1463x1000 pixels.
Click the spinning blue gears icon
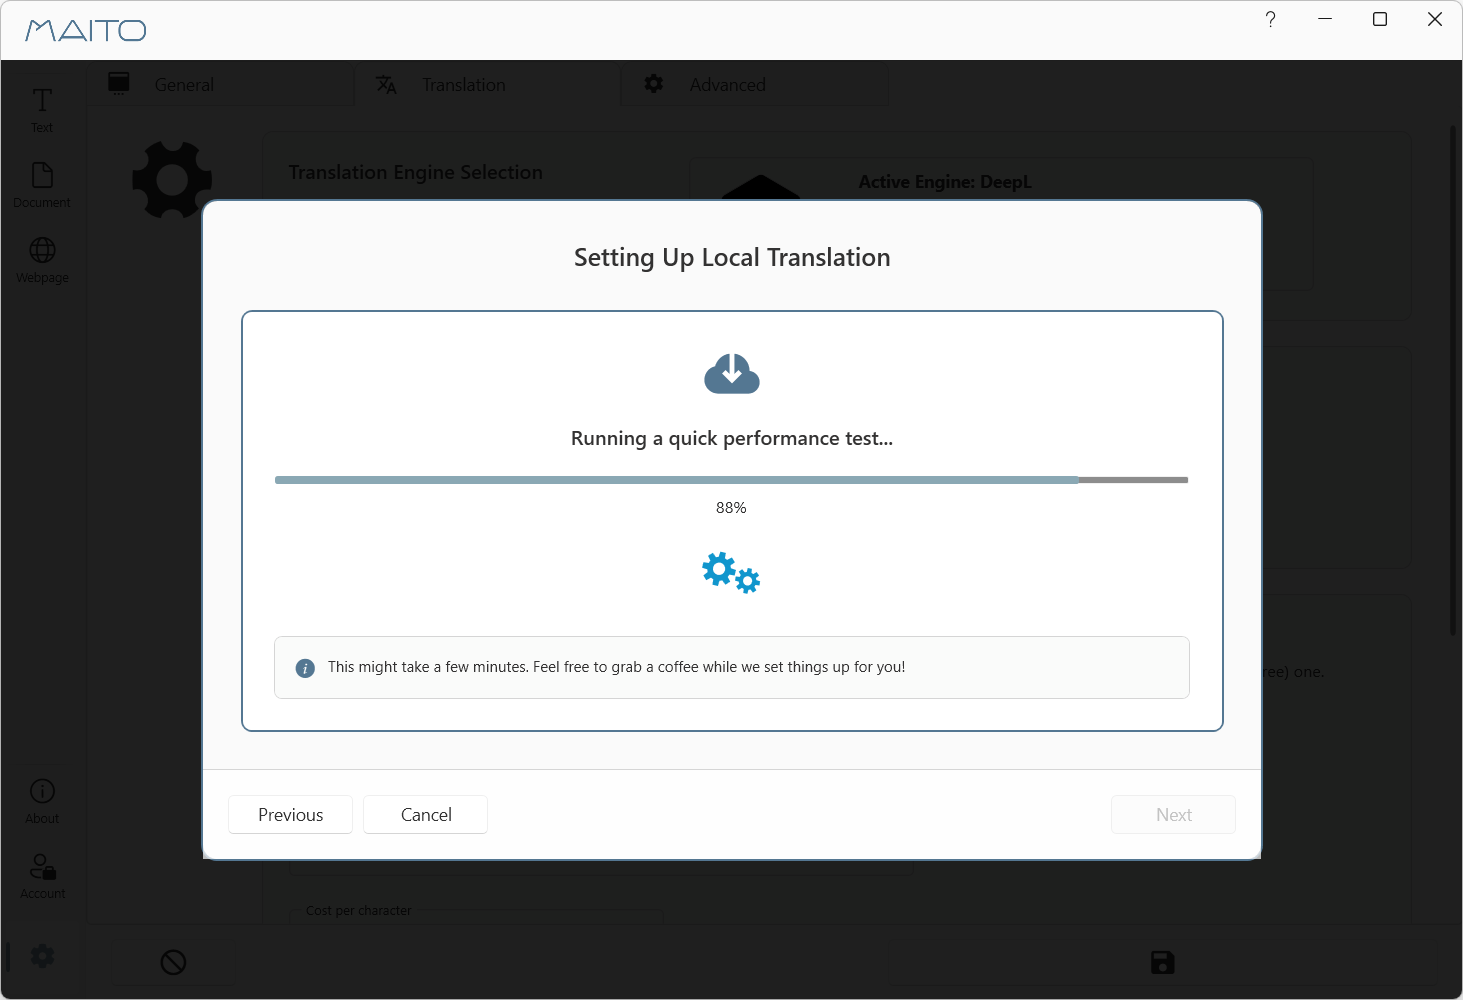(x=731, y=572)
